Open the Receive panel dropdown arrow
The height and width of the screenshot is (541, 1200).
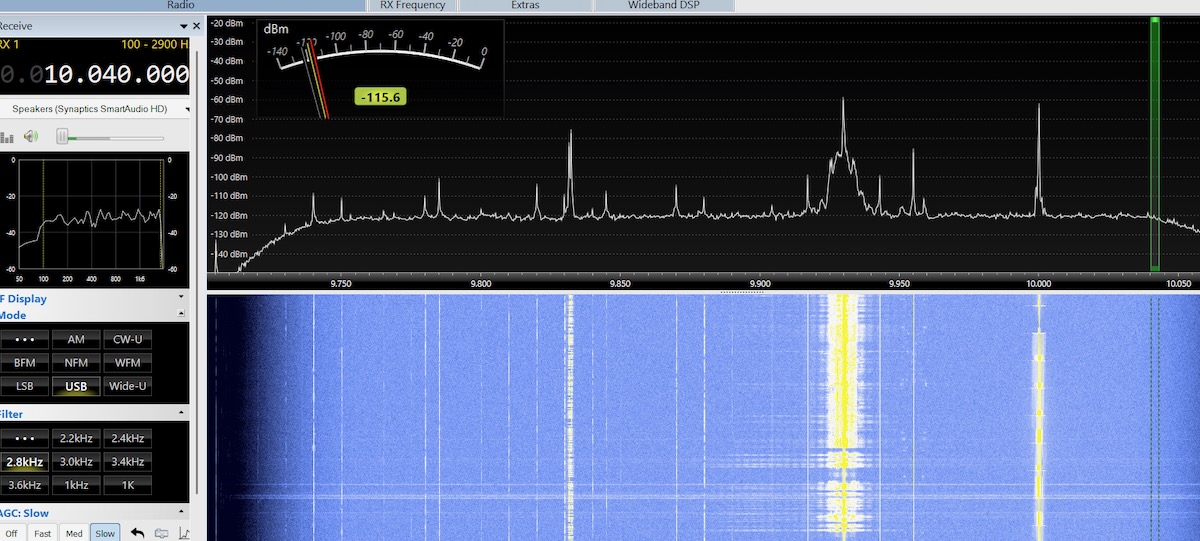coord(182,26)
